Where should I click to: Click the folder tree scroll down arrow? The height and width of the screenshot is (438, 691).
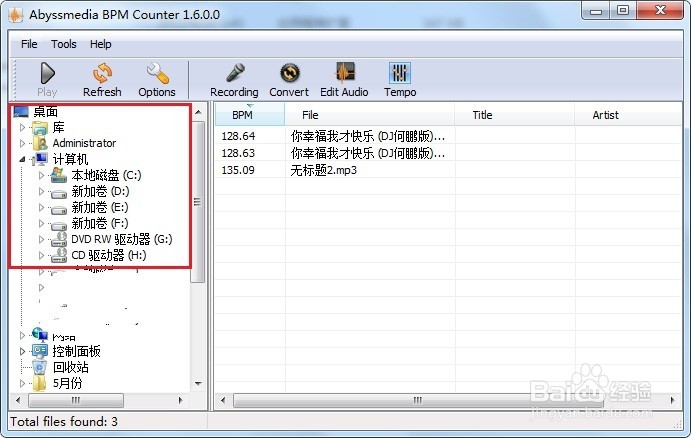coord(198,383)
